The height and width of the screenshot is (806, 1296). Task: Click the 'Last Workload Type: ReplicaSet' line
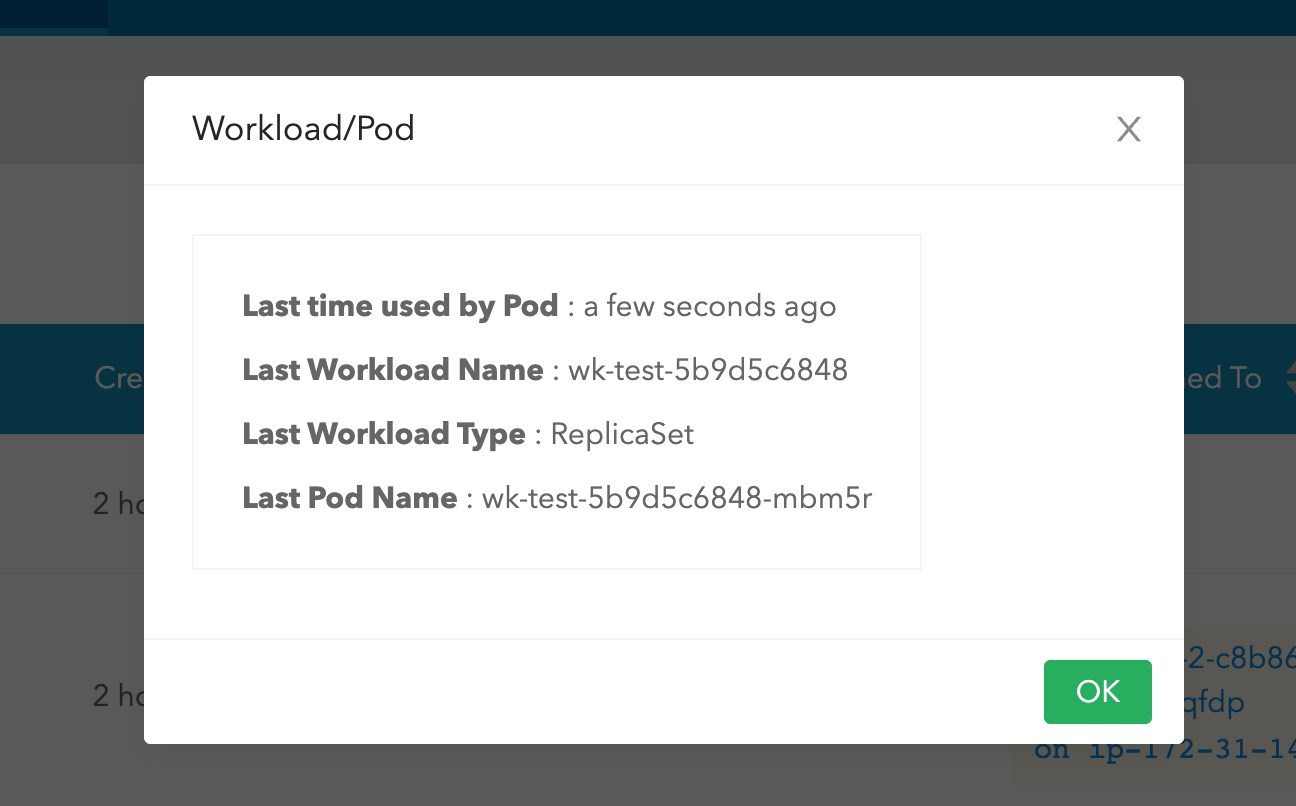pos(468,434)
